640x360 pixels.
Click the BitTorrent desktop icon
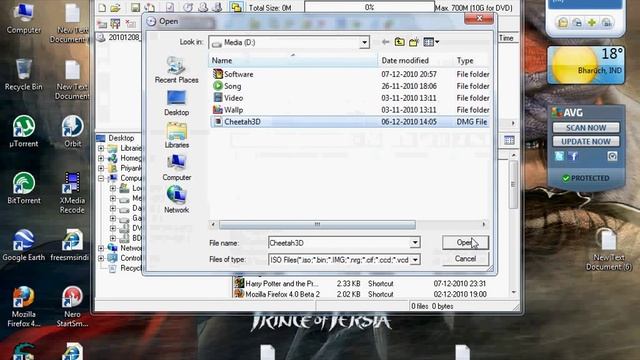(24, 188)
